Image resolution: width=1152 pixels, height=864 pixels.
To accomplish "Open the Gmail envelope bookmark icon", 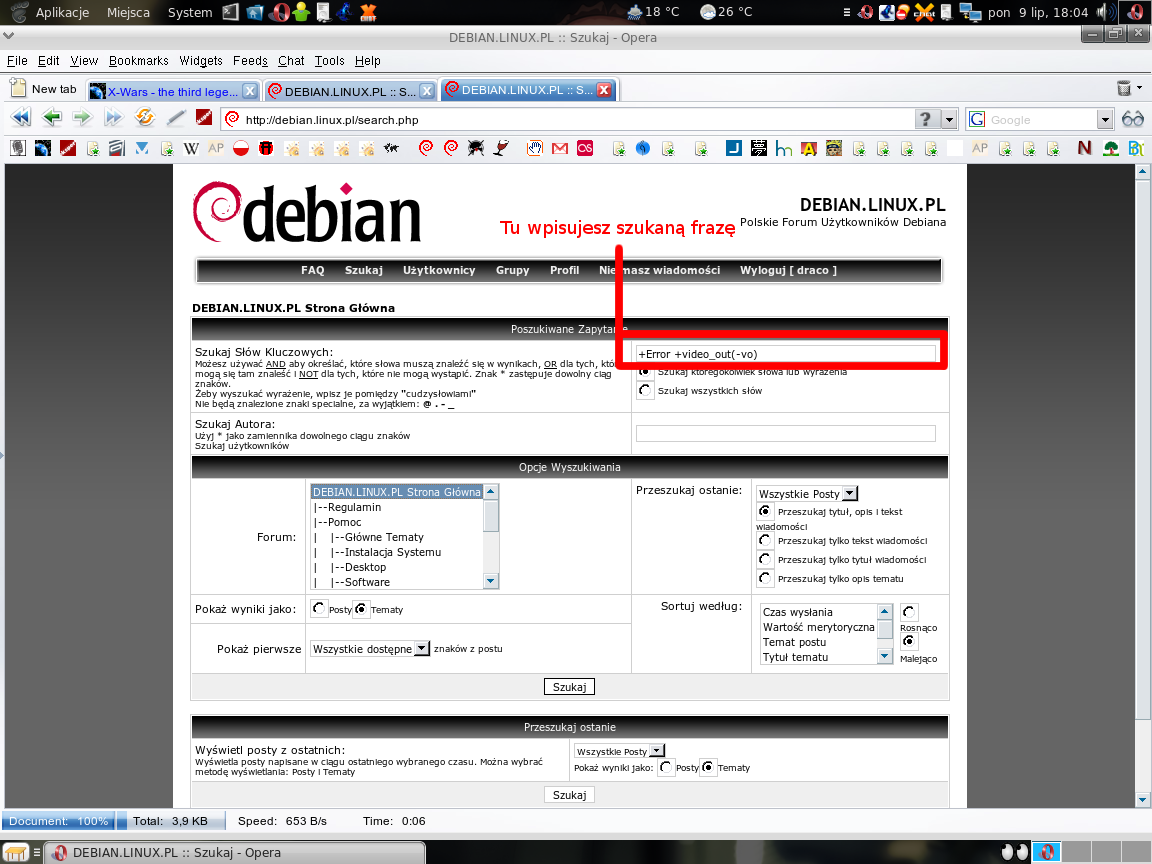I will (560, 148).
